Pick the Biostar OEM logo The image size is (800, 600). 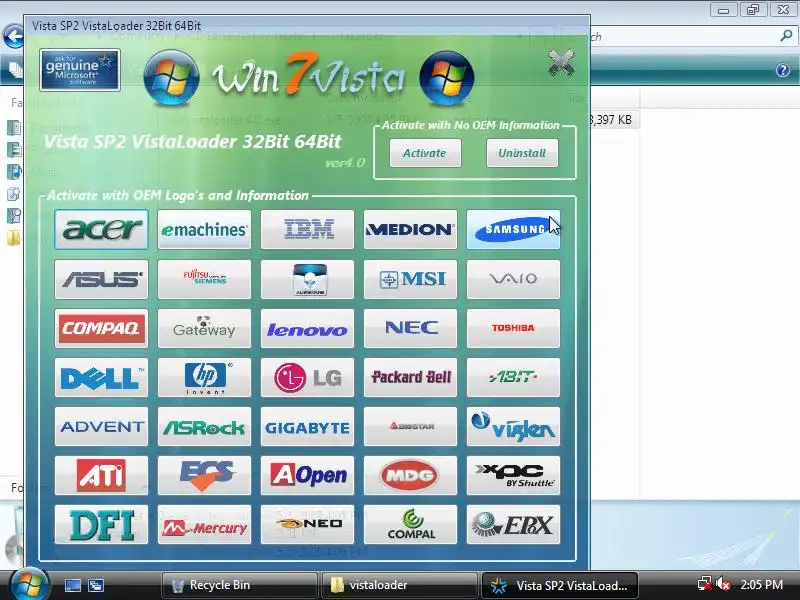pos(410,426)
